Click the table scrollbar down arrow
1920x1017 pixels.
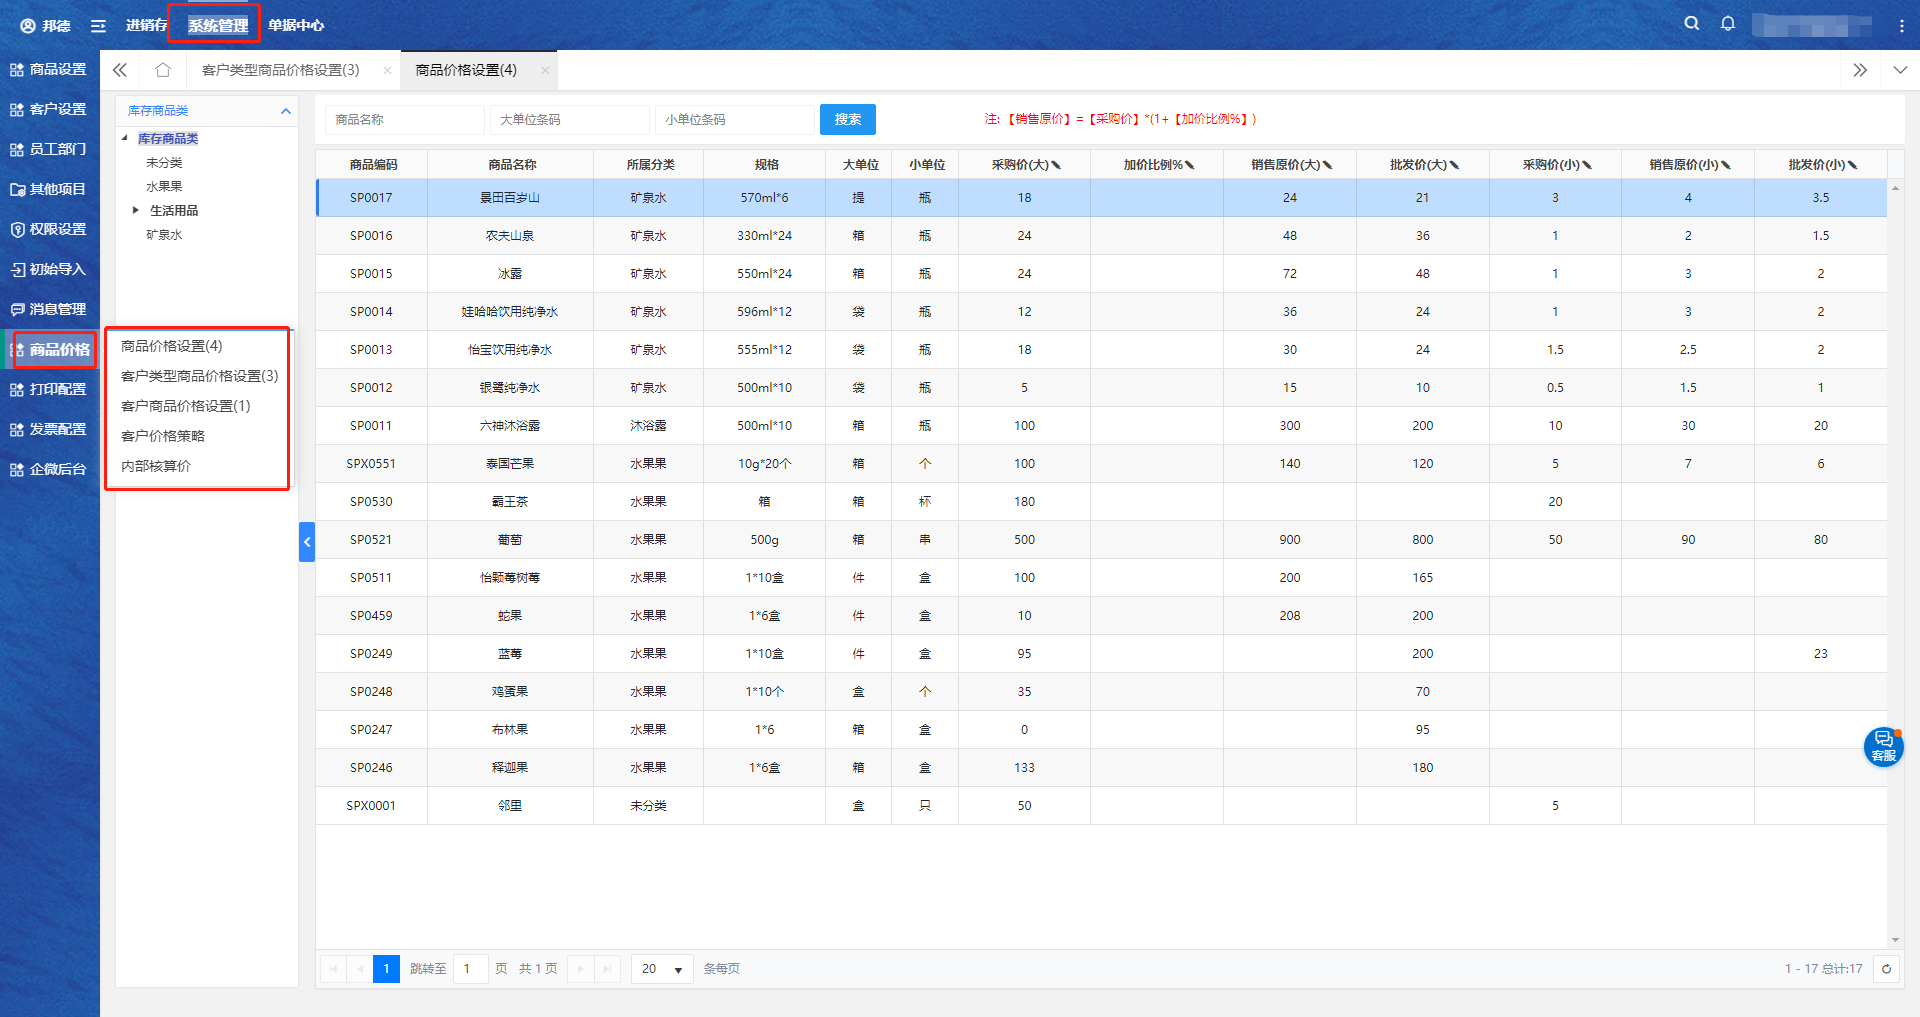coord(1895,940)
